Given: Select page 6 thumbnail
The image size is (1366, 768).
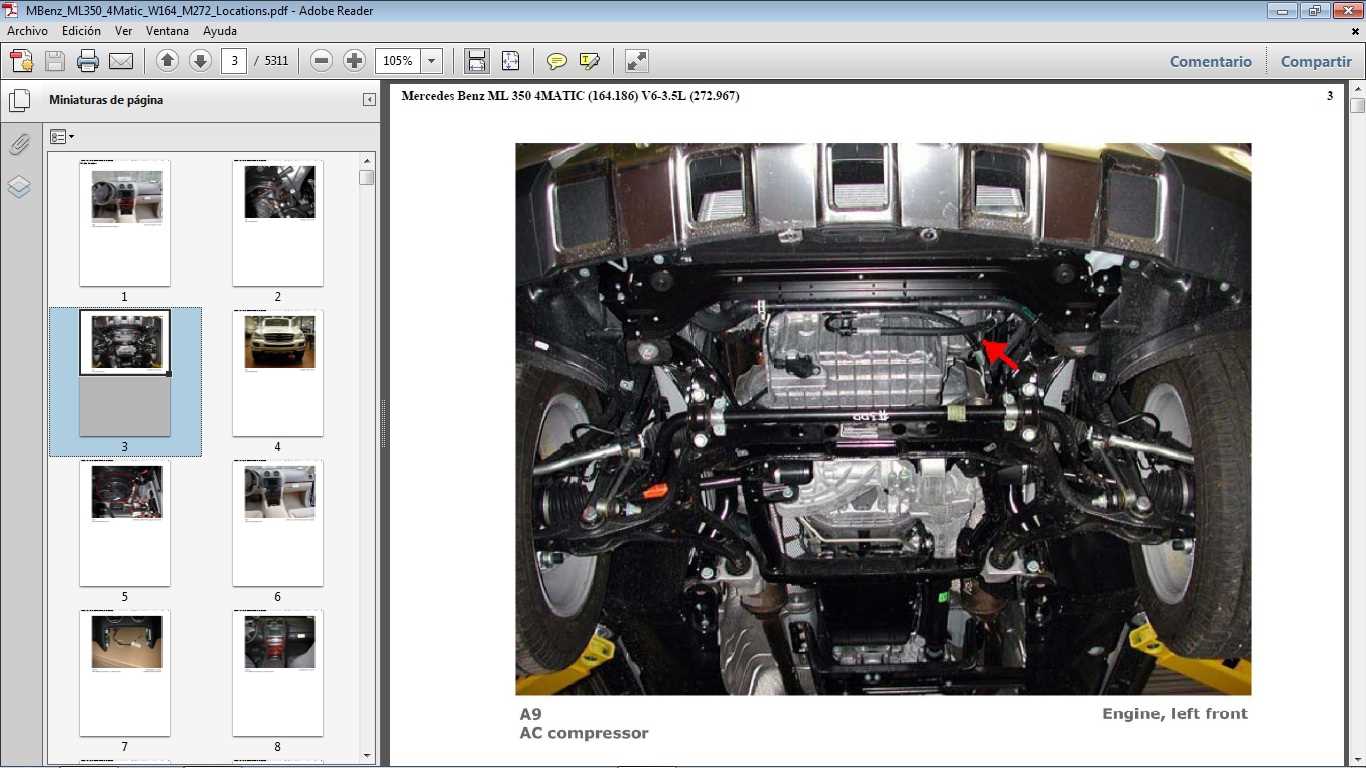Looking at the screenshot, I should 278,523.
